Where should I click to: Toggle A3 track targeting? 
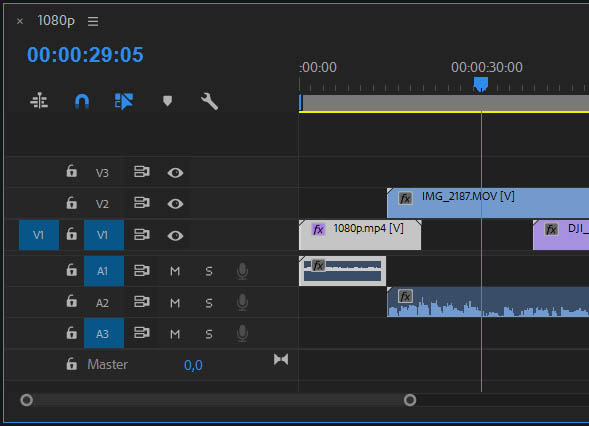point(104,333)
